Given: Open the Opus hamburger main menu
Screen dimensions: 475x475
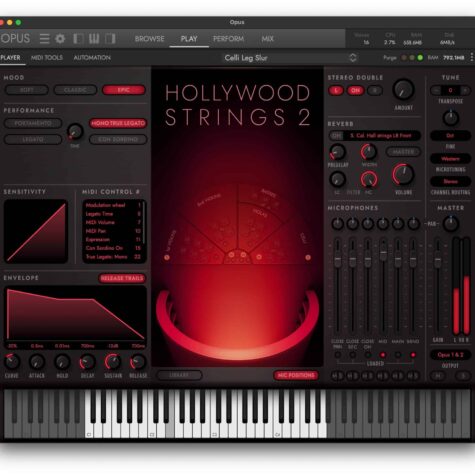Looking at the screenshot, I should click(44, 39).
